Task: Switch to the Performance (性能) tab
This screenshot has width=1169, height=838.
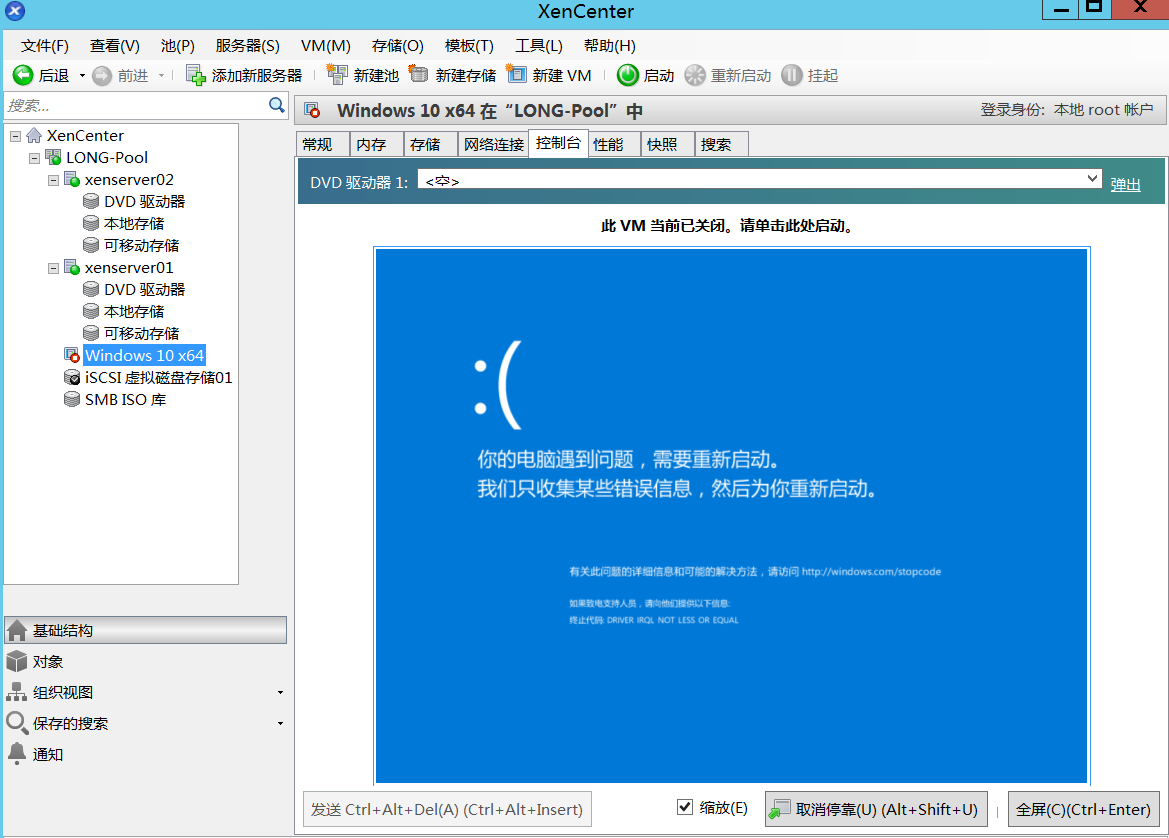Action: point(614,144)
